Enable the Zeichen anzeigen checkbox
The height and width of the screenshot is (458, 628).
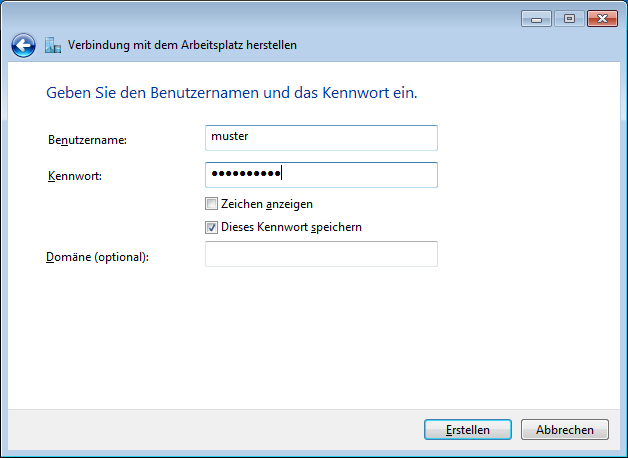click(x=211, y=204)
